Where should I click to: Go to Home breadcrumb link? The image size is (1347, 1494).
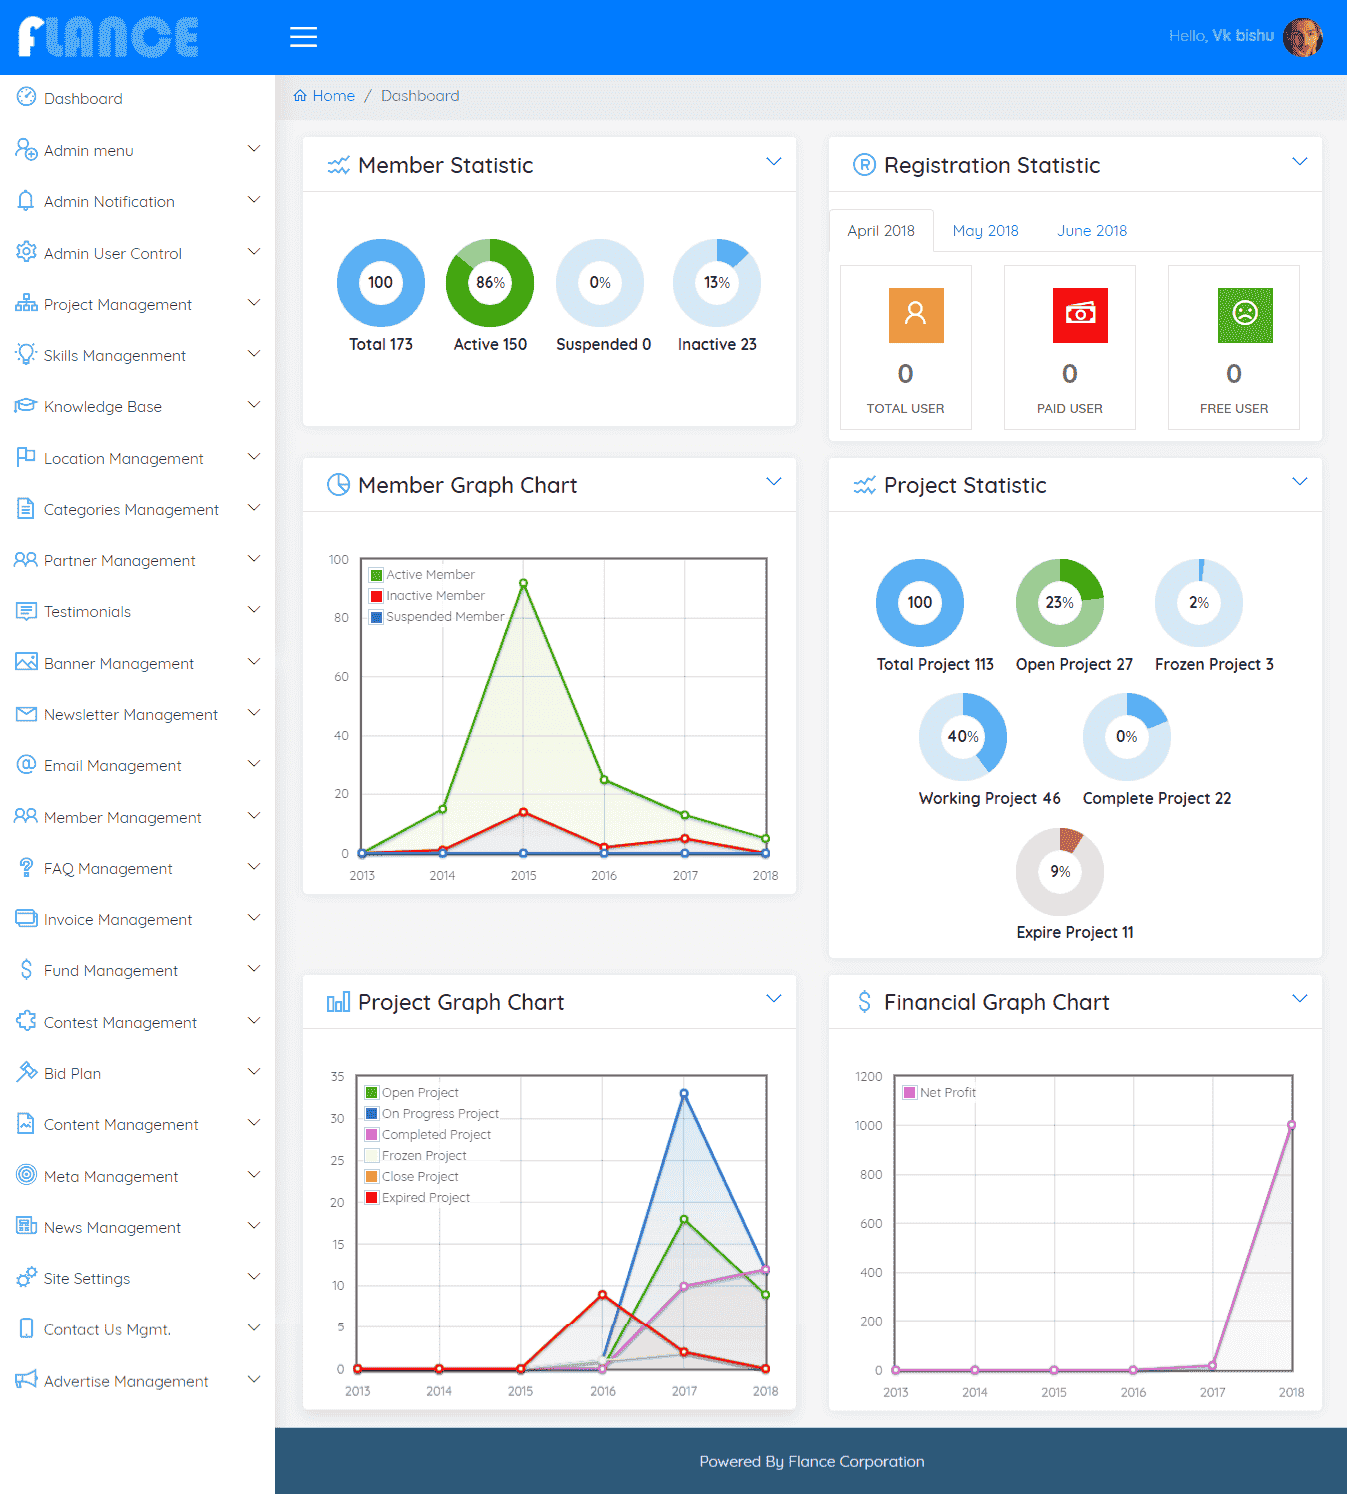point(333,96)
